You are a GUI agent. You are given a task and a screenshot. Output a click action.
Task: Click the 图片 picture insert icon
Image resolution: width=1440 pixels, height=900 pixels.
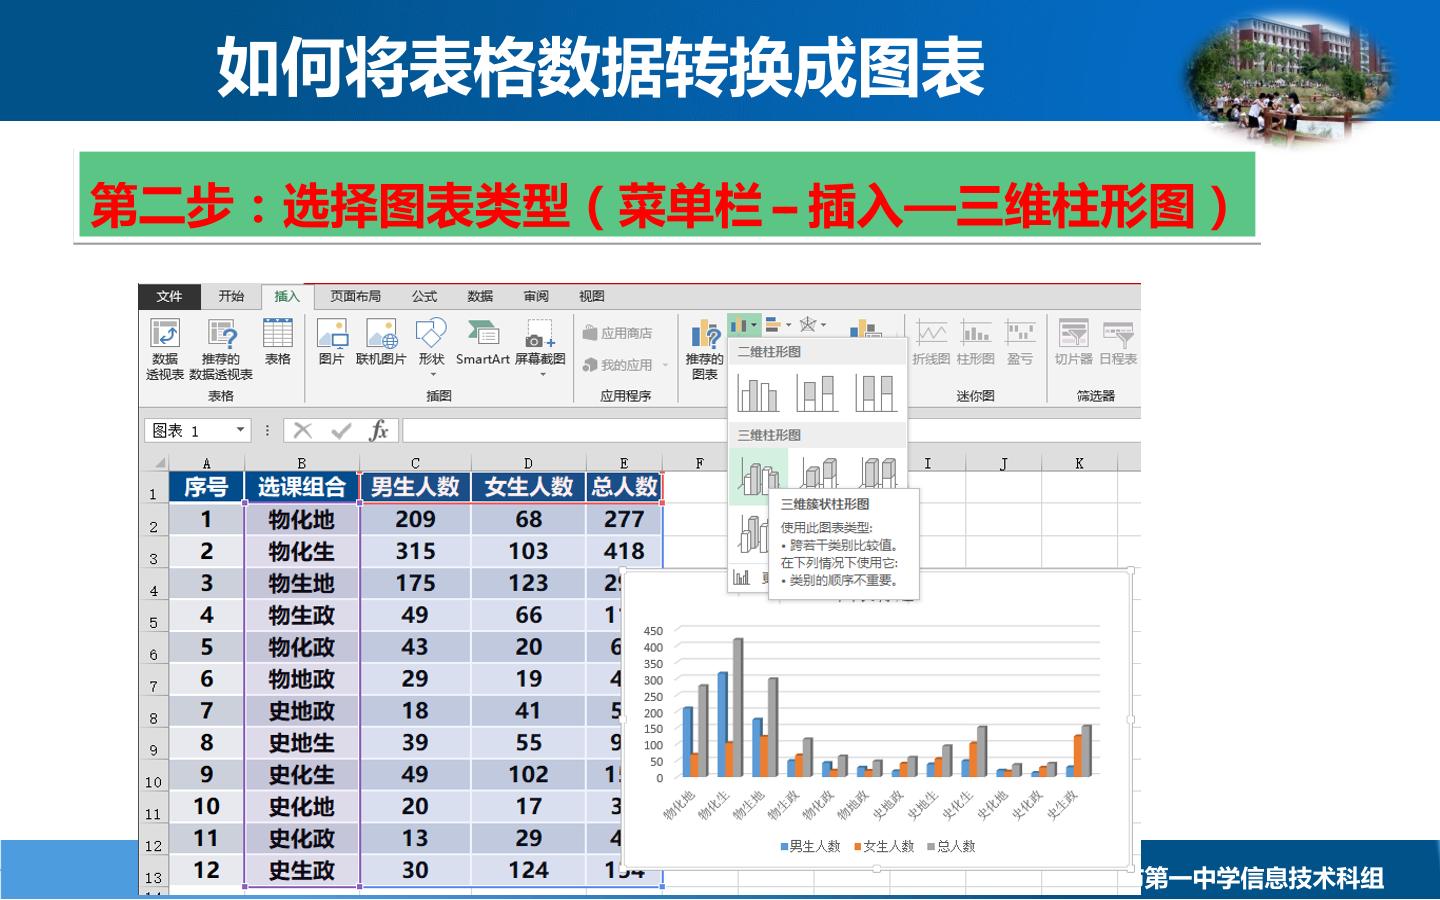point(331,341)
